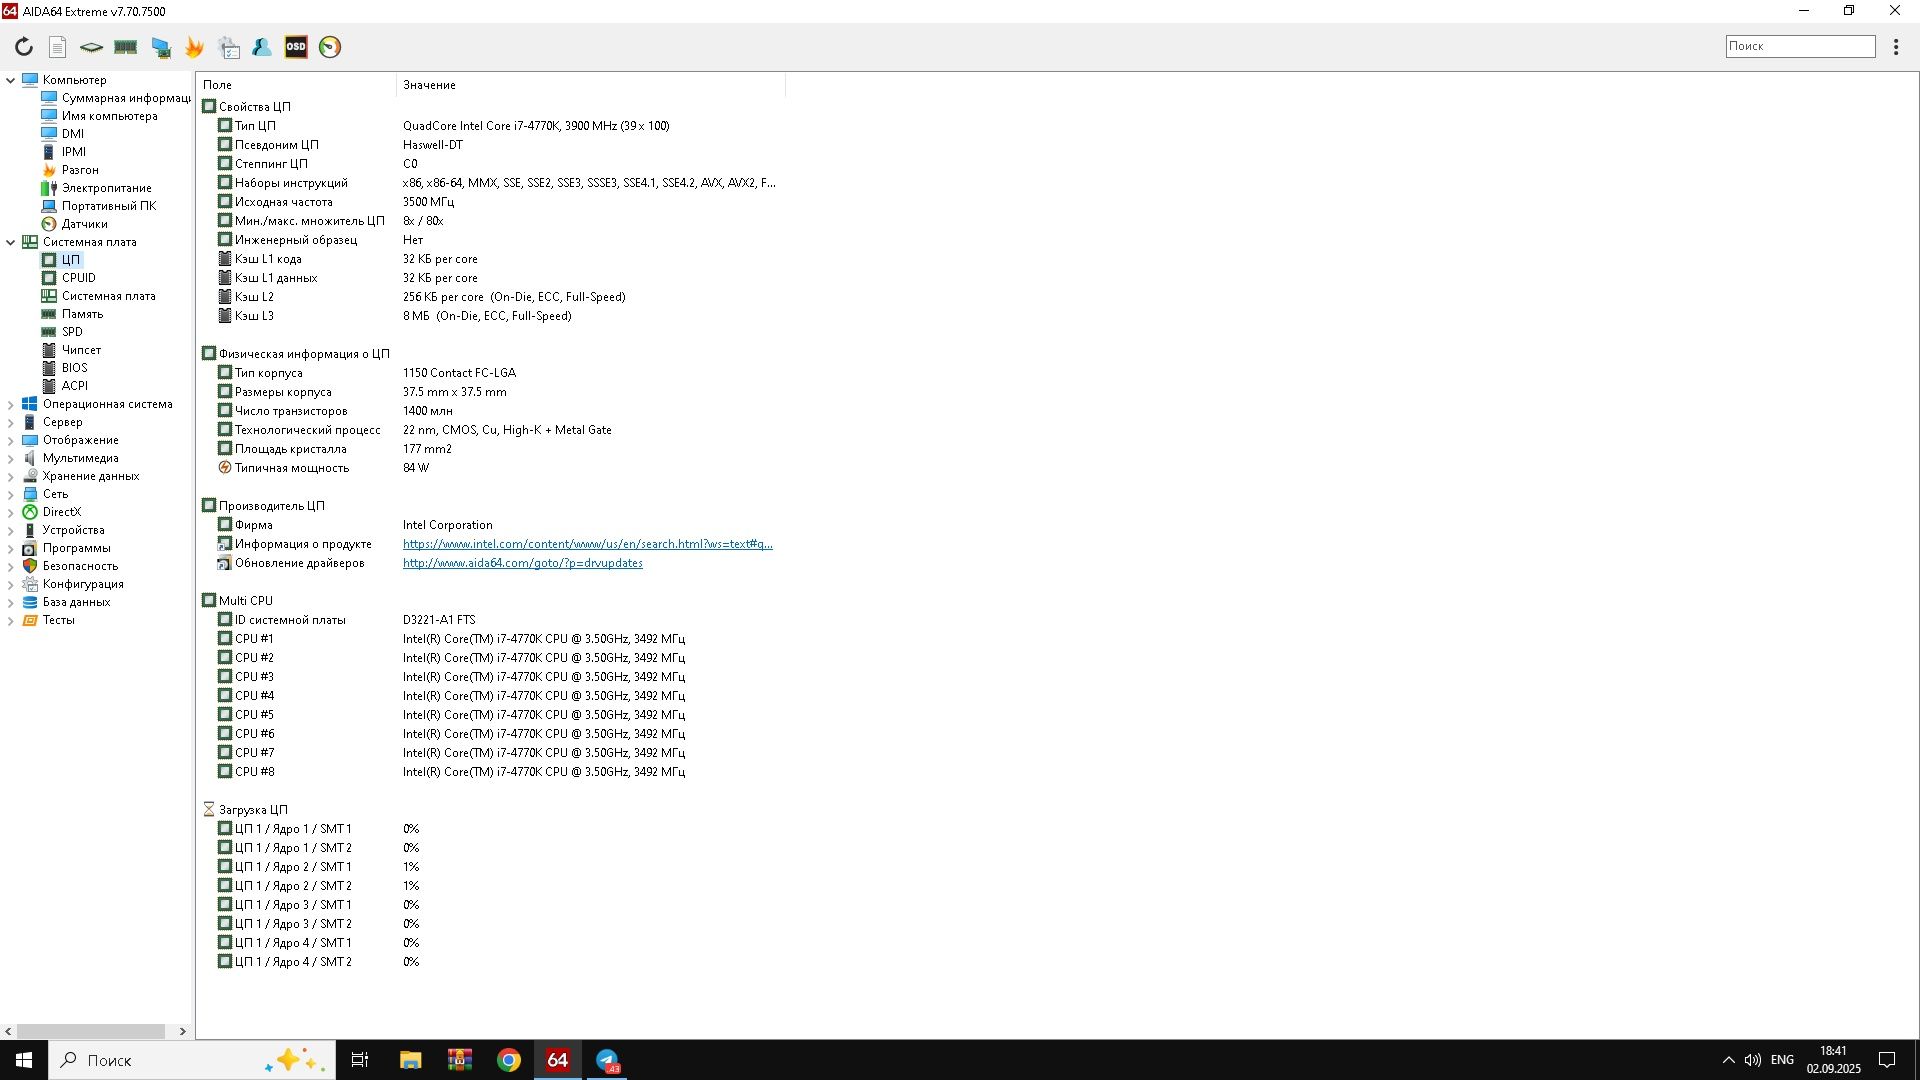The width and height of the screenshot is (1920, 1080).
Task: Expand the Мультимедиа tree node
Action: click(x=11, y=458)
